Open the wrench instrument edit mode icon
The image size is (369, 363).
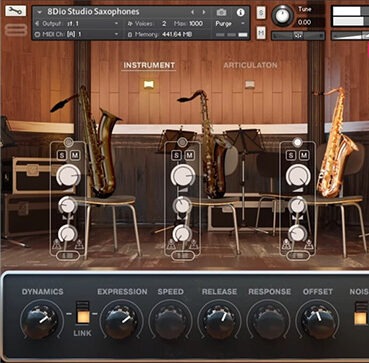point(15,11)
